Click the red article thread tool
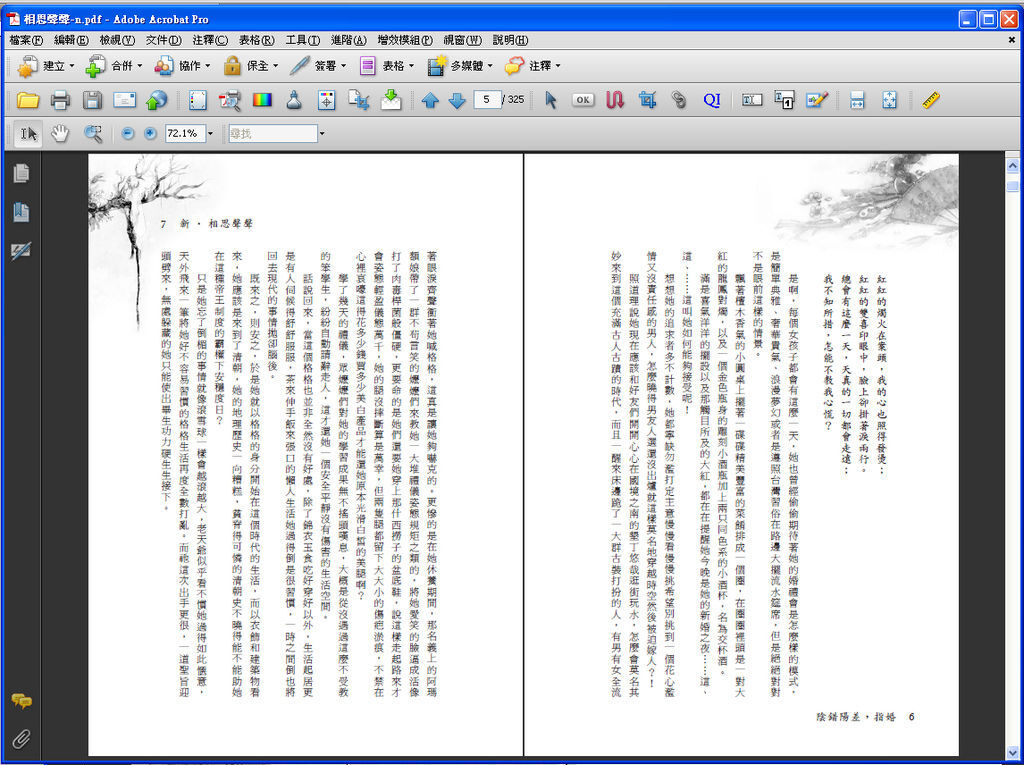This screenshot has height=765, width=1024. pos(615,100)
